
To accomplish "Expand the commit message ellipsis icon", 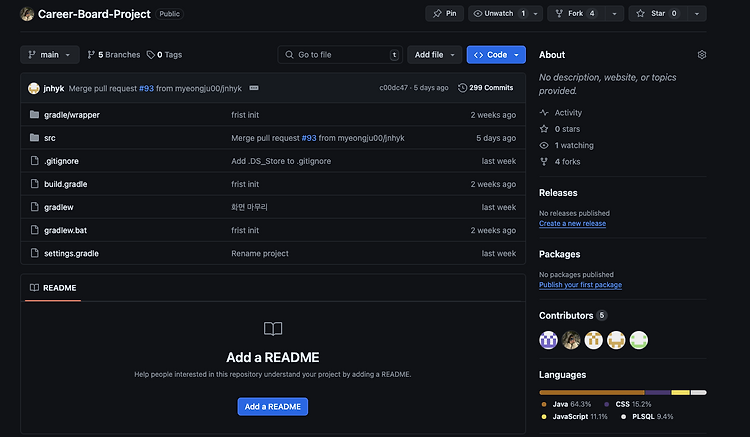I will [x=254, y=88].
